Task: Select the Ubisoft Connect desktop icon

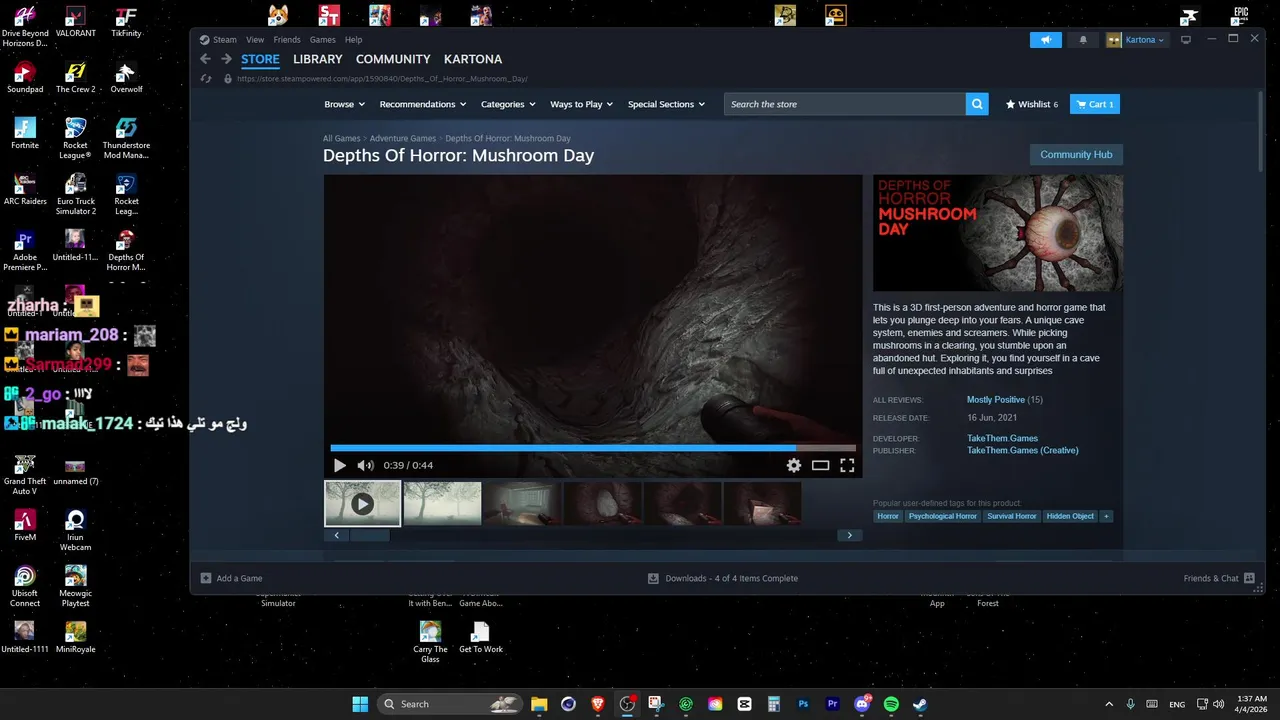Action: [25, 587]
